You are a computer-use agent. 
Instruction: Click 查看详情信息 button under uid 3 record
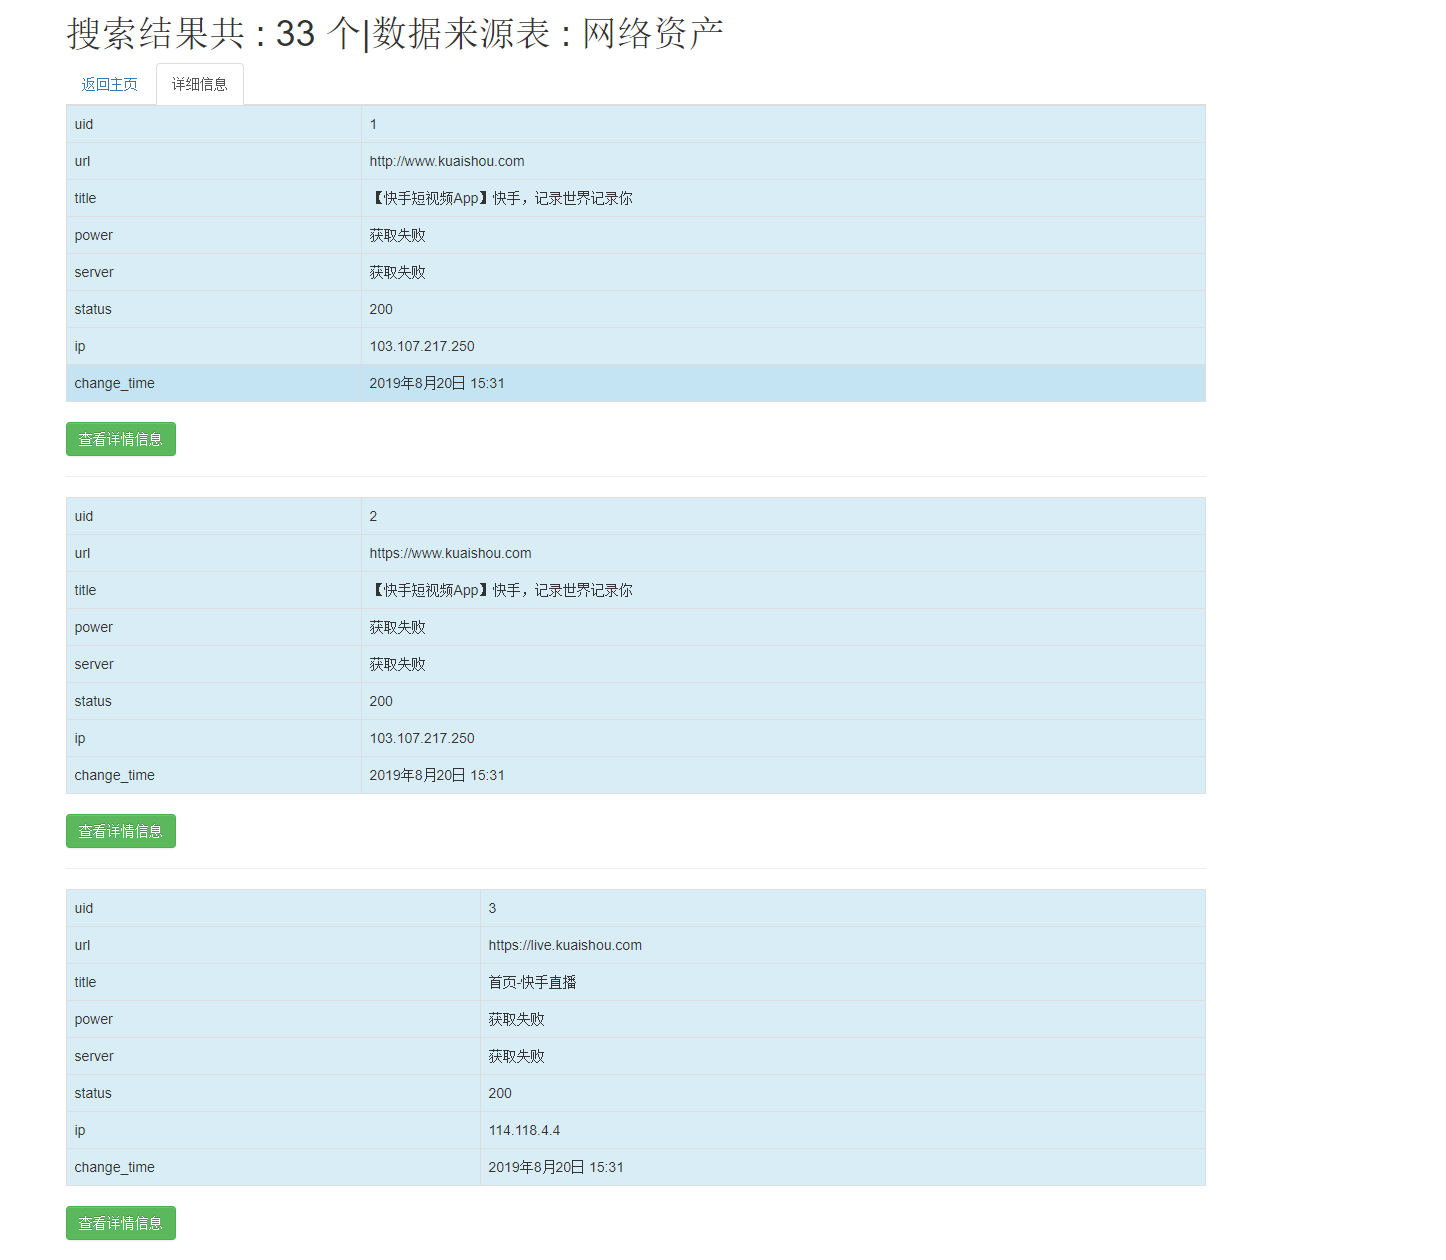click(121, 1223)
